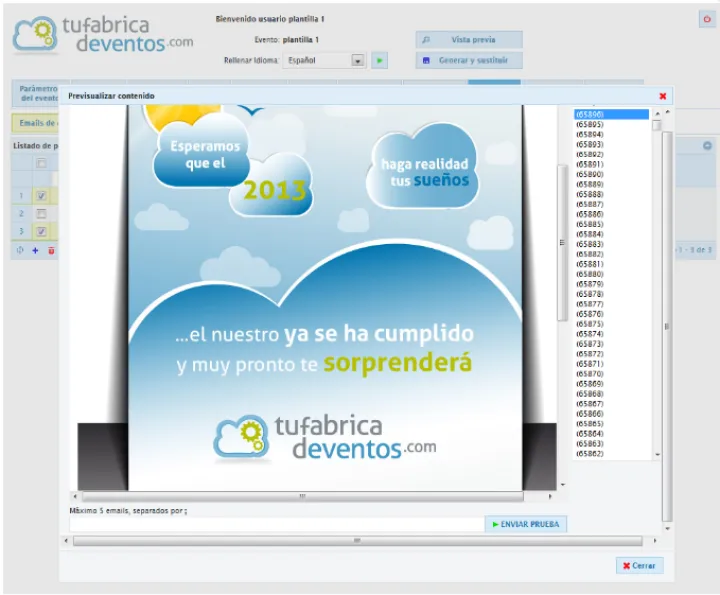Click the preview vertical scrollbar thumb
This screenshot has width=720, height=595.
coord(562,242)
